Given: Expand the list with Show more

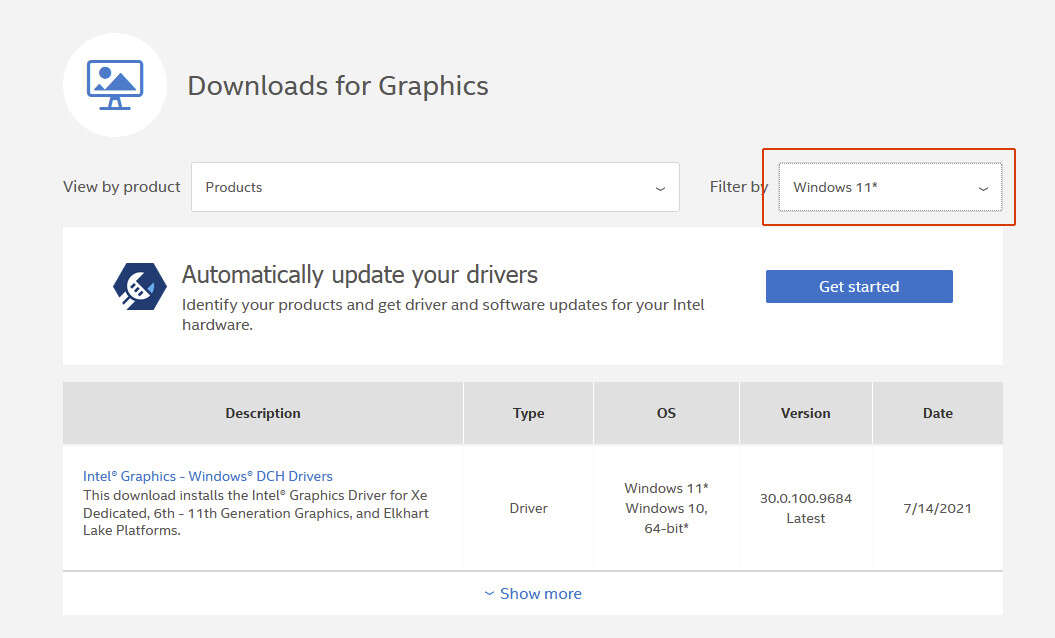Looking at the screenshot, I should pos(540,594).
